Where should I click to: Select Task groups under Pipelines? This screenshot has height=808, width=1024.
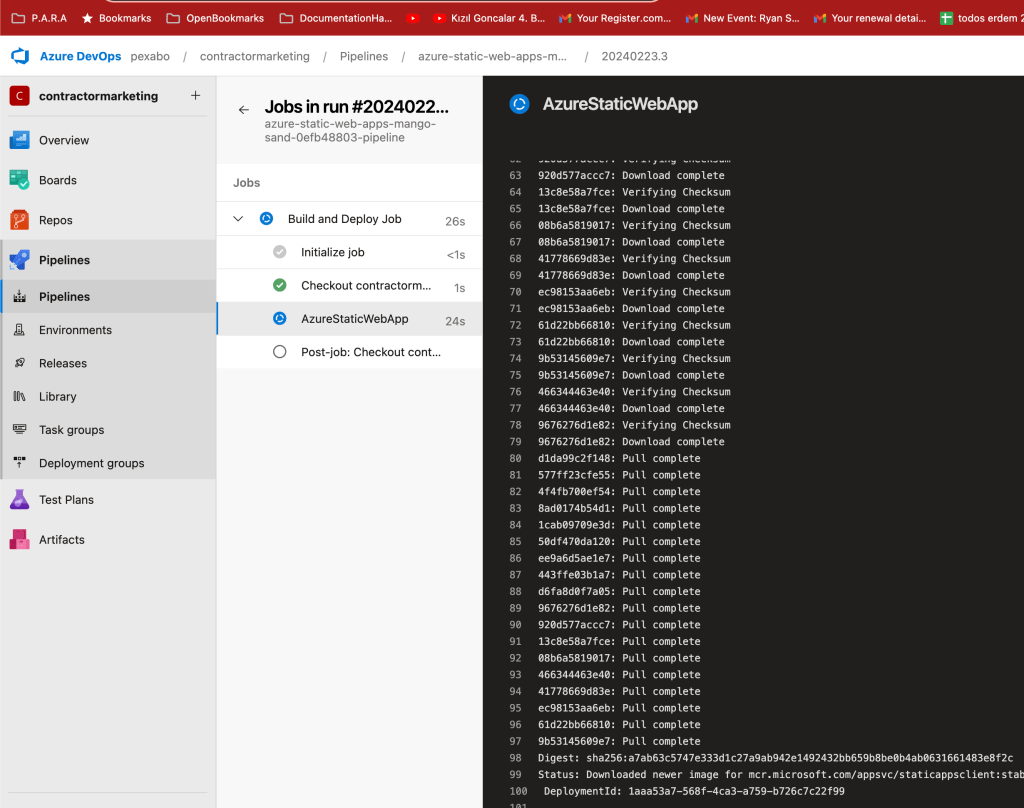(x=71, y=430)
